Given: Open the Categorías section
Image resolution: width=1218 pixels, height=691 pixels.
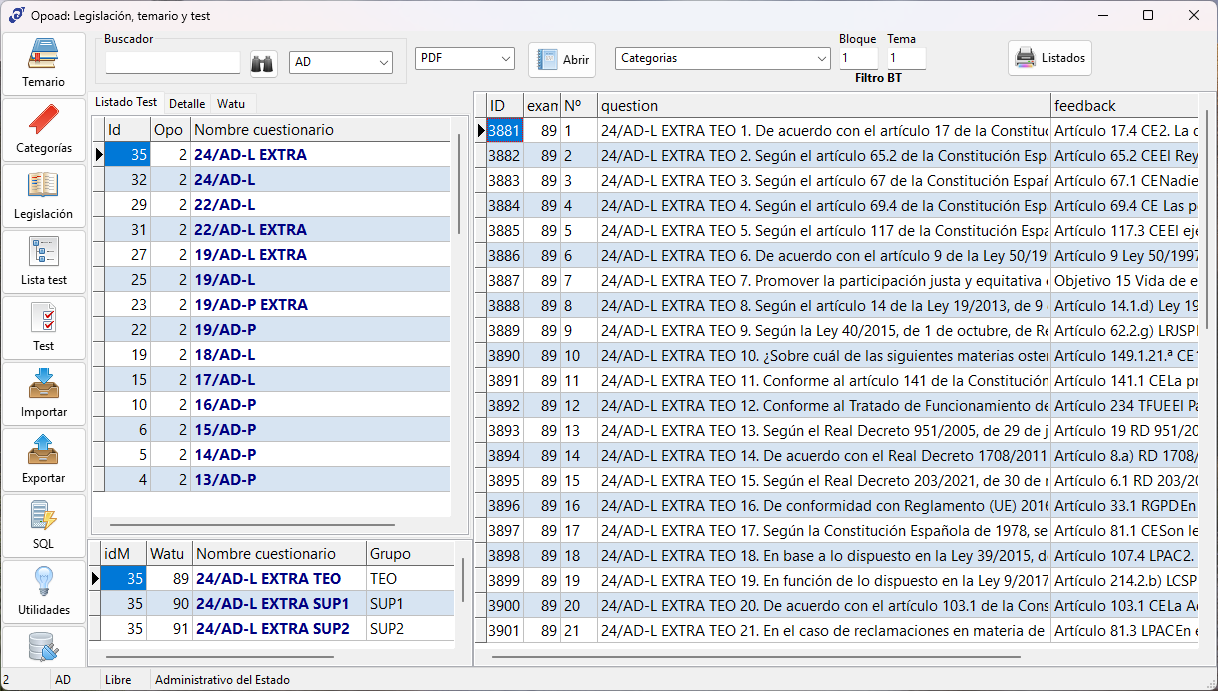Looking at the screenshot, I should pyautogui.click(x=44, y=129).
